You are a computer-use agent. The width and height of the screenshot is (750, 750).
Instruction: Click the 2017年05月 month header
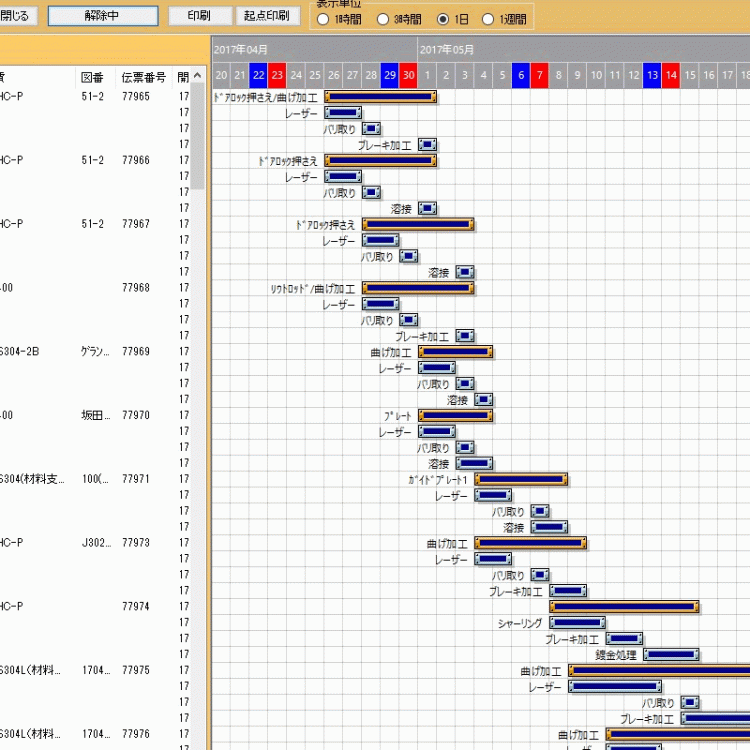584,50
